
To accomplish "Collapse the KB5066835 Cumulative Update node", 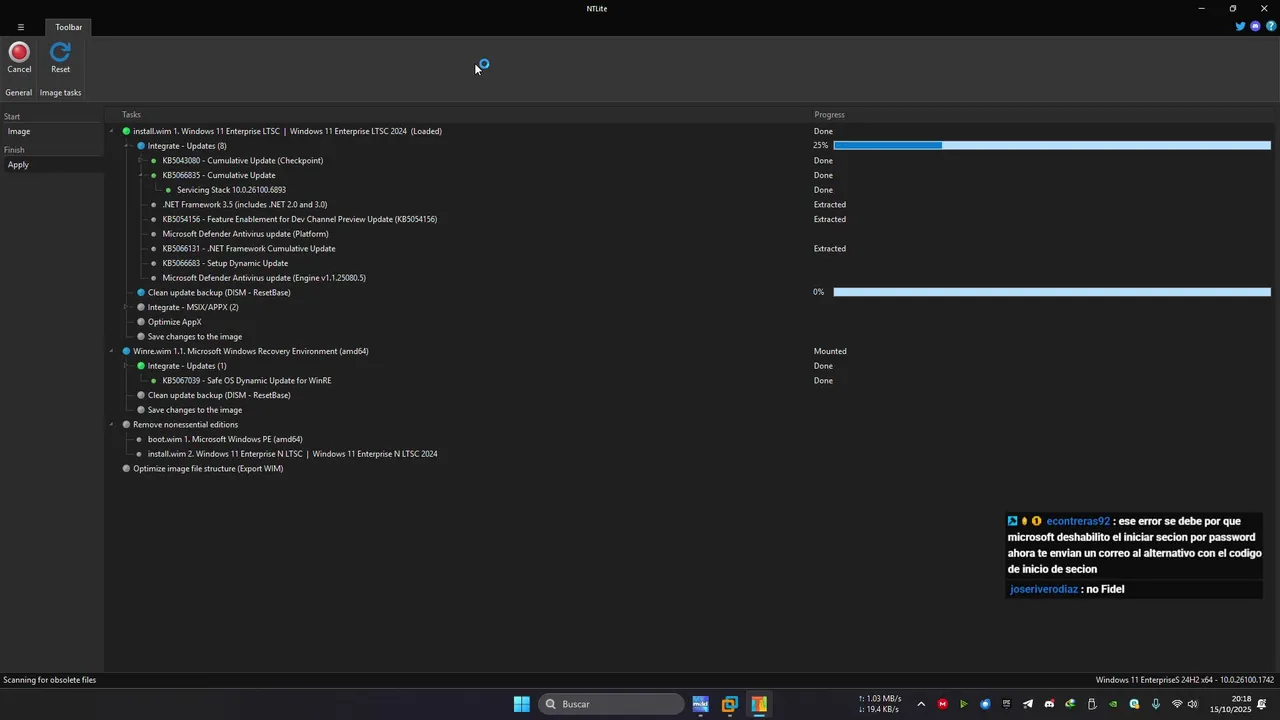I will pos(141,175).
